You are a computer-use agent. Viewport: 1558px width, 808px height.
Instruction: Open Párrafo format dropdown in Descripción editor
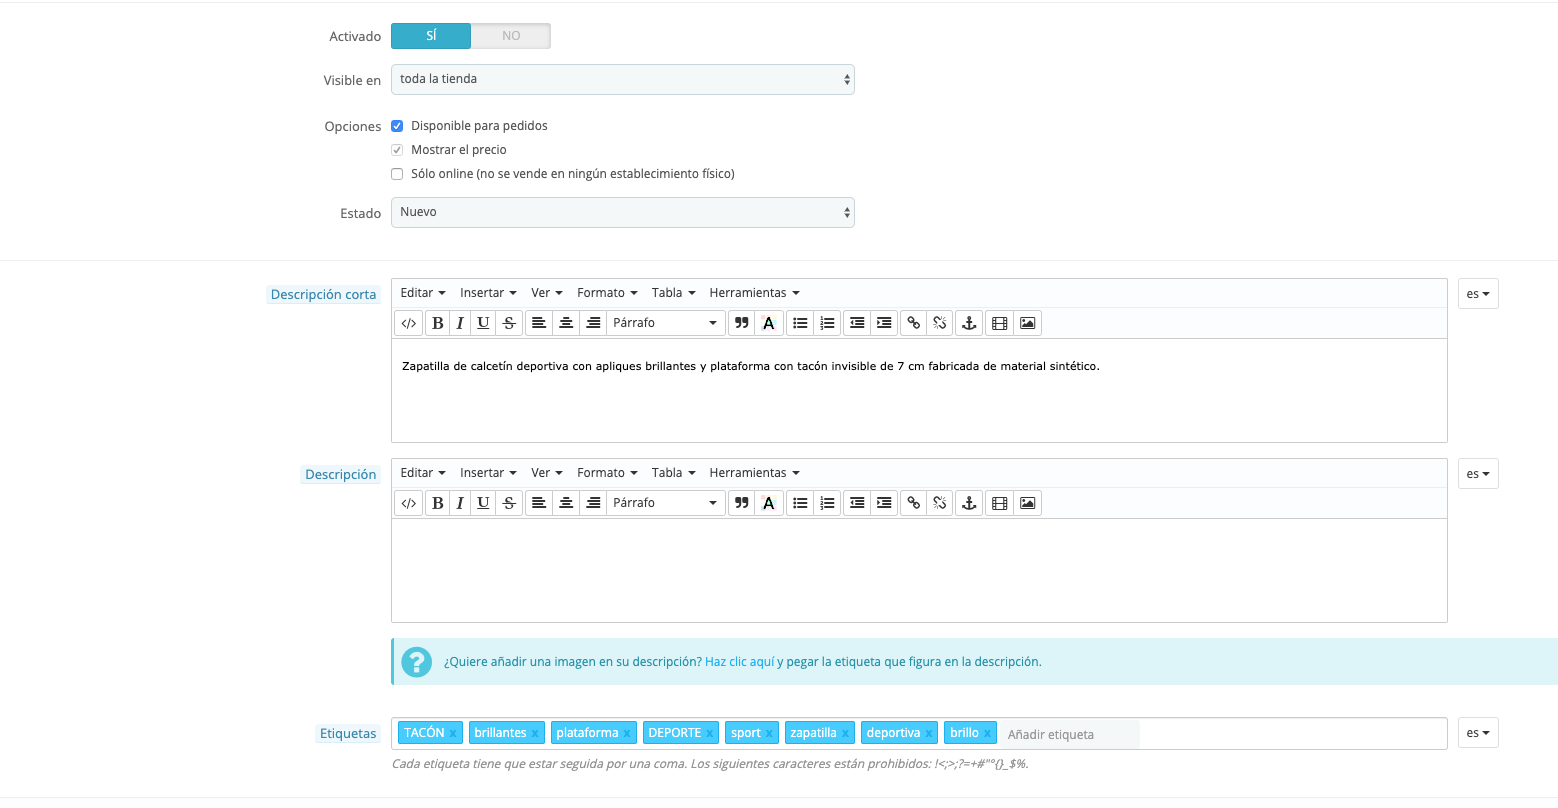point(665,503)
